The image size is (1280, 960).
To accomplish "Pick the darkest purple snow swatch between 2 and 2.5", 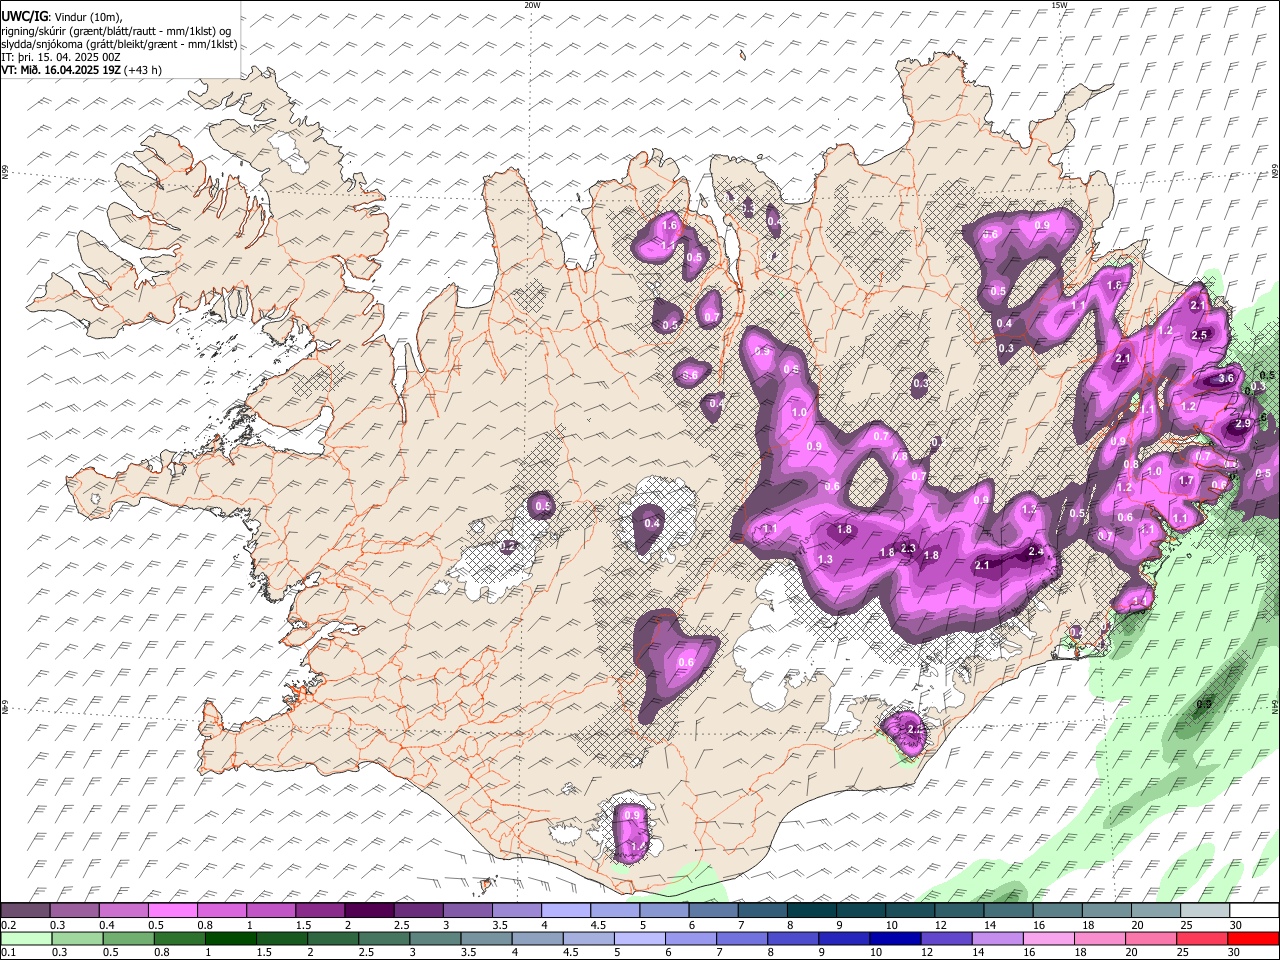I will pos(368,911).
